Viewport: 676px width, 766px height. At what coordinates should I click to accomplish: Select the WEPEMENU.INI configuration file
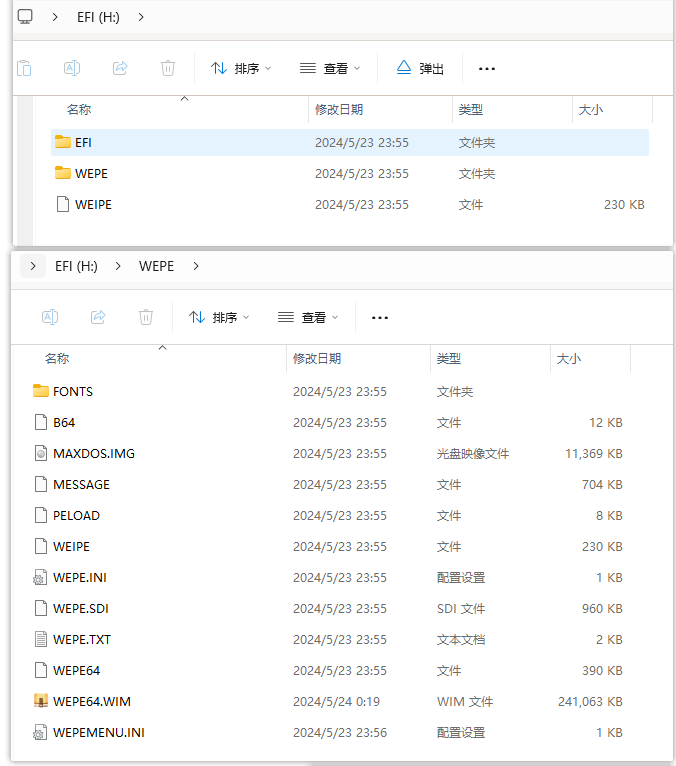point(98,732)
